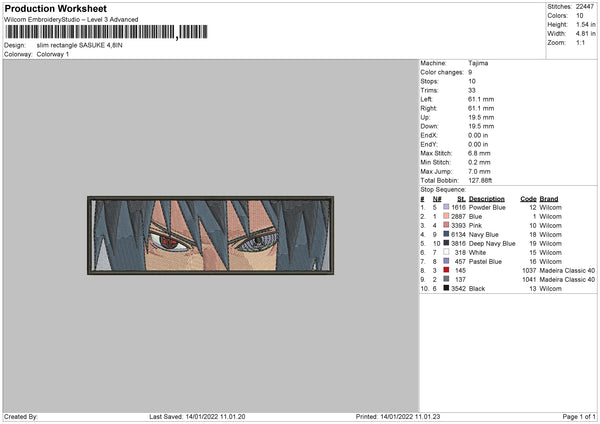600x424 pixels.
Task: Click the Page 1 of 1 footer
Action: click(x=579, y=416)
